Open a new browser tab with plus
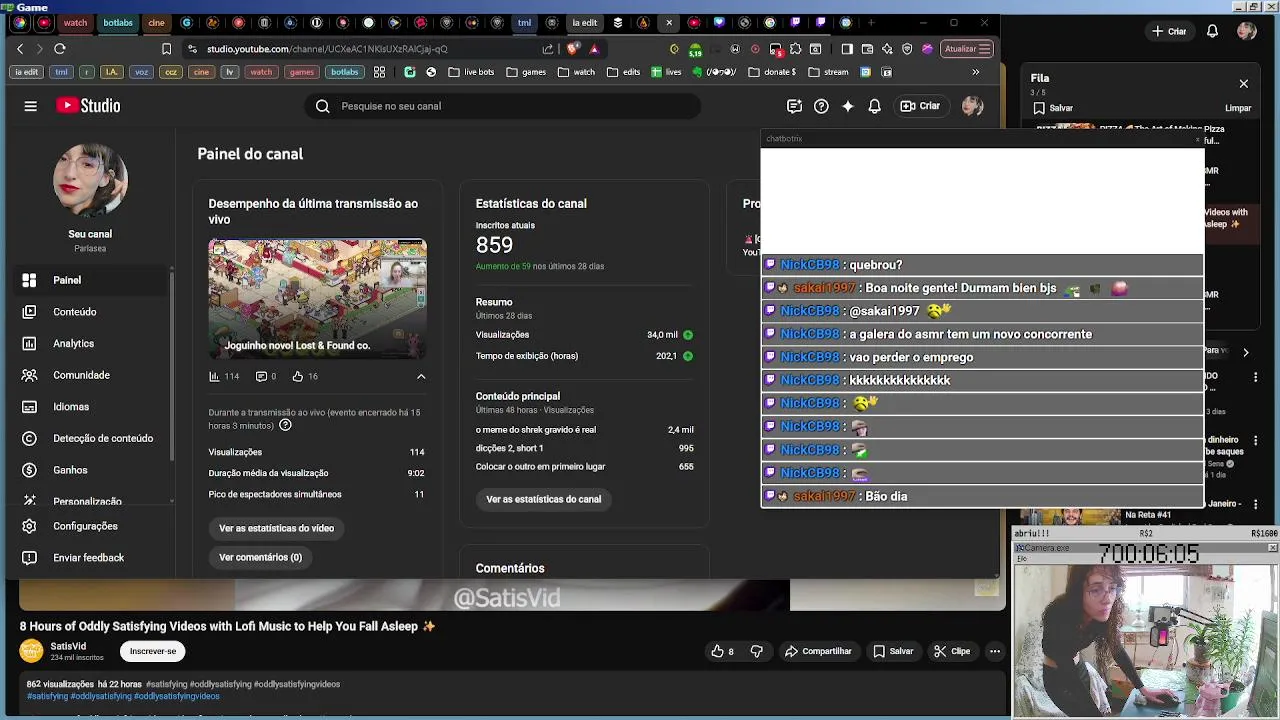 [871, 22]
